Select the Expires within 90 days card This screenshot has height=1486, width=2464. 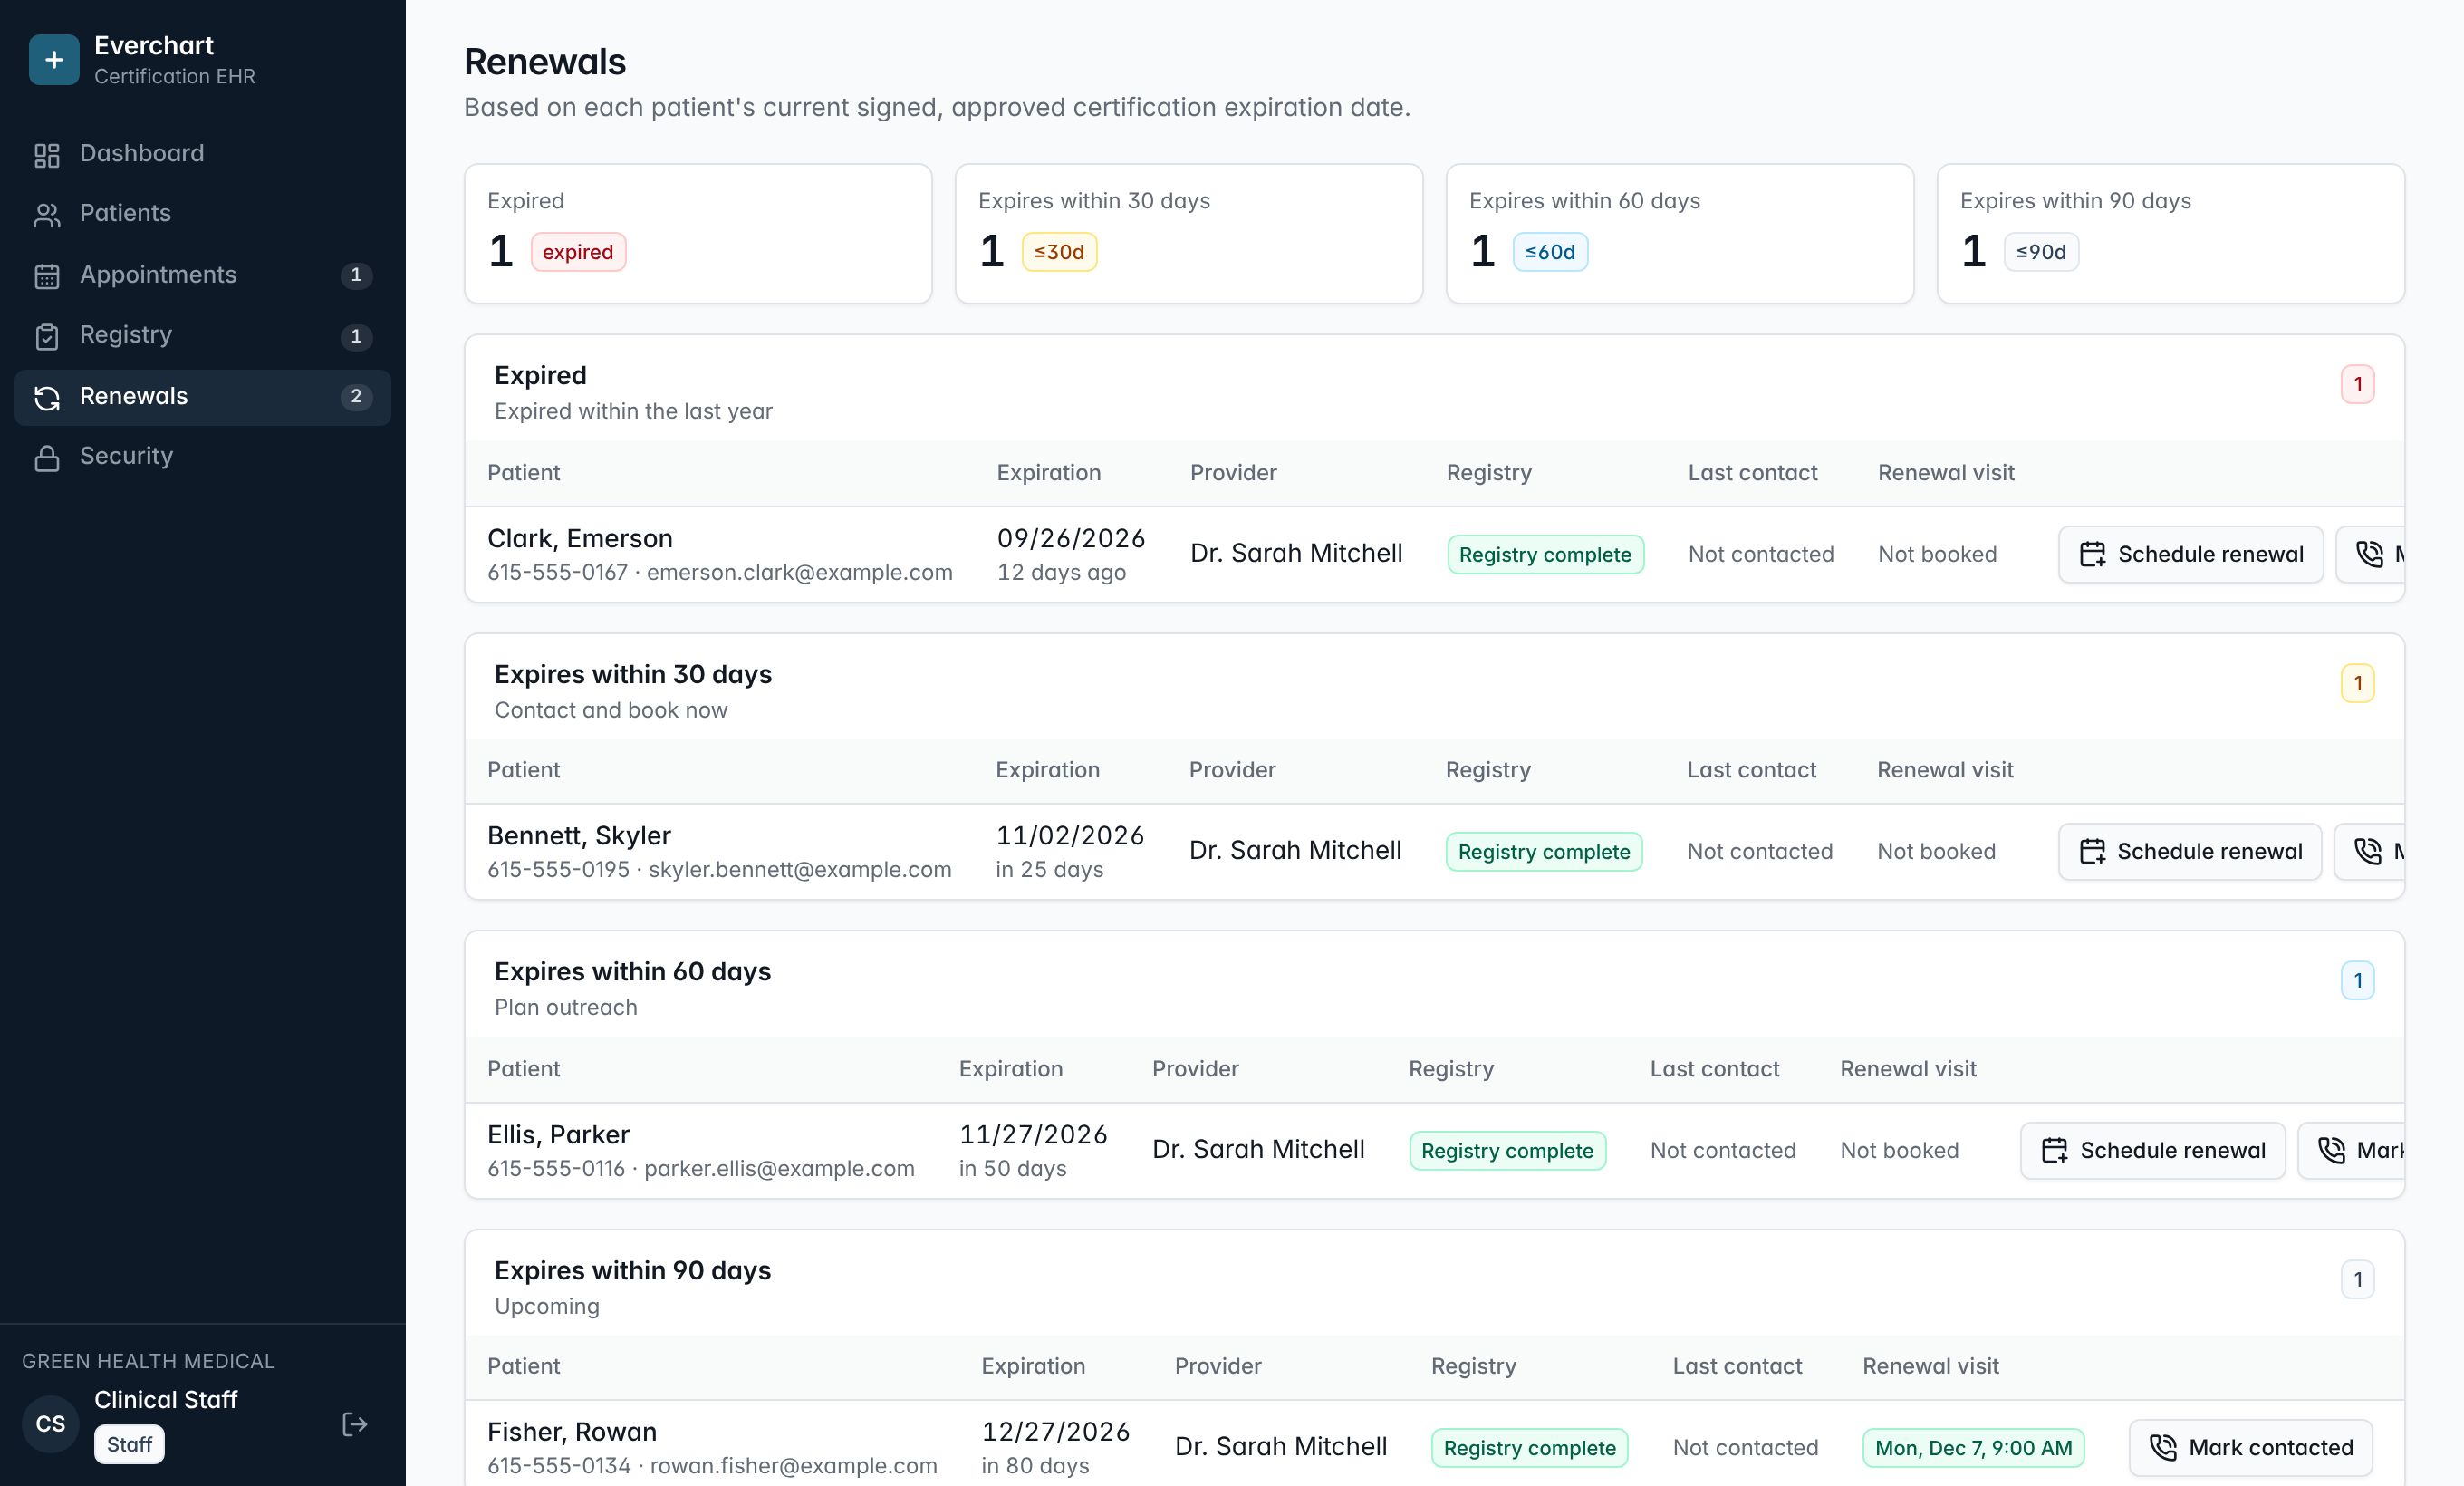2171,234
